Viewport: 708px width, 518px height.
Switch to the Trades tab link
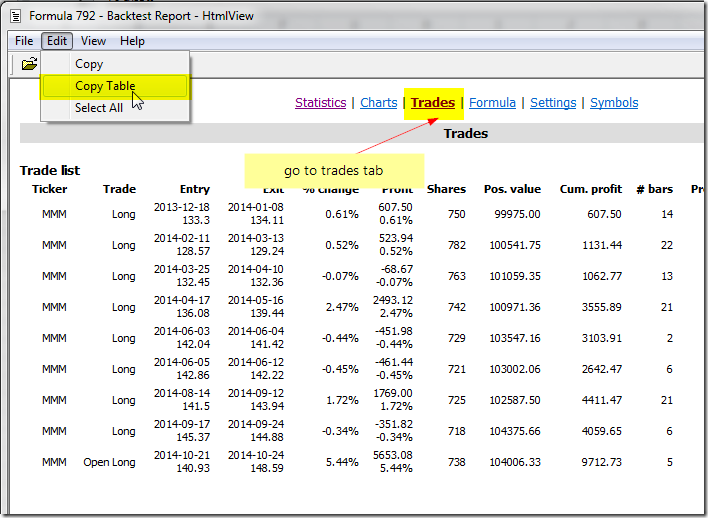[x=432, y=103]
